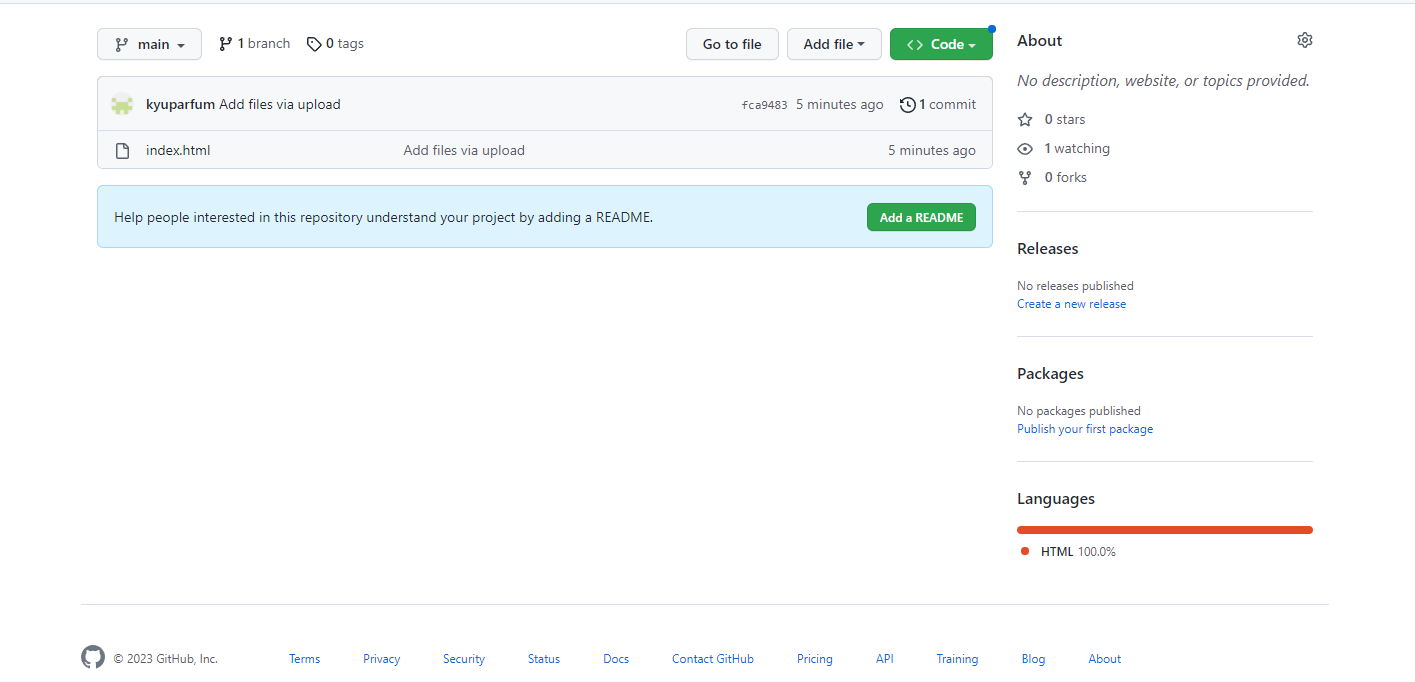Image resolution: width=1415 pixels, height=682 pixels.
Task: Open the green Code dropdown
Action: coord(941,44)
